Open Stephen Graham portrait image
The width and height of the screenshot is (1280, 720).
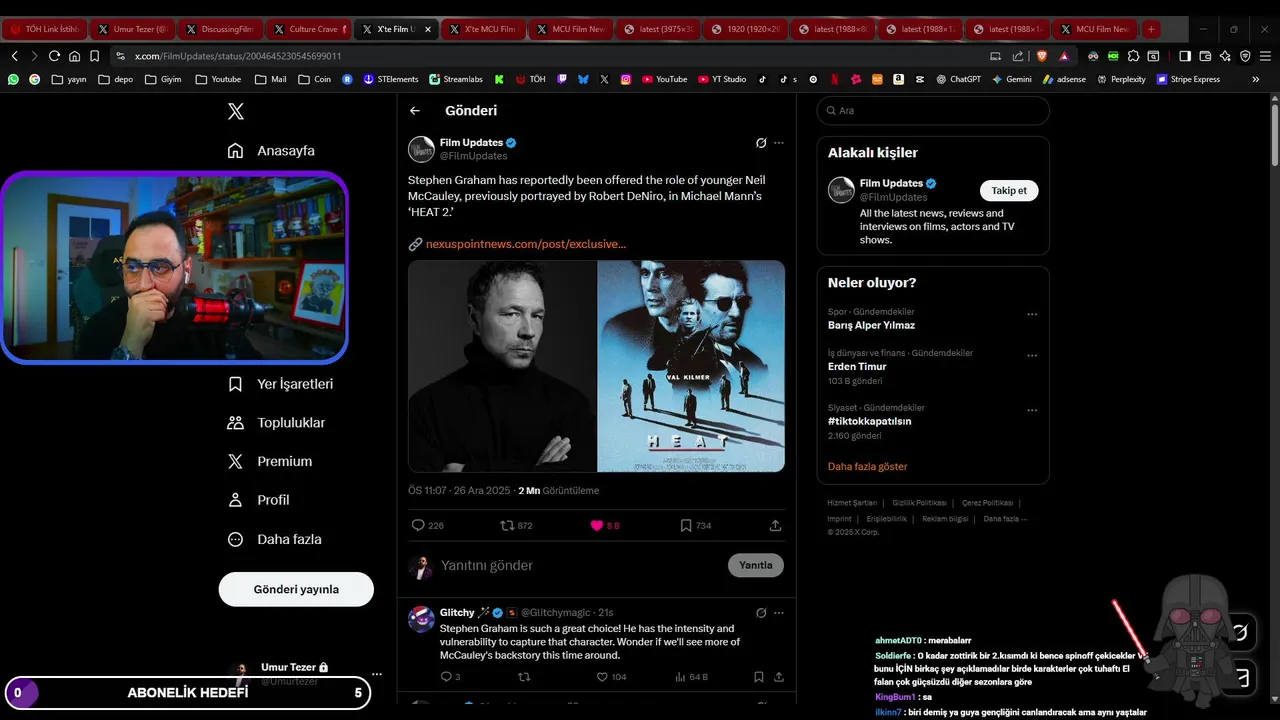tap(502, 366)
